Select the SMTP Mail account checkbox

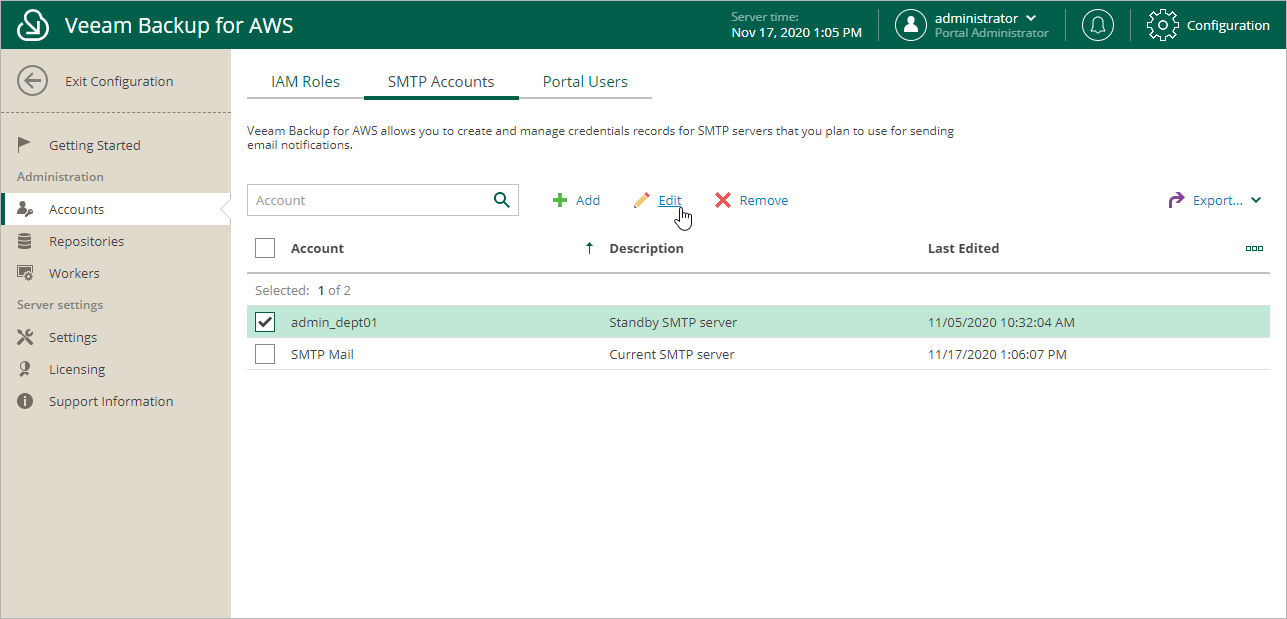(265, 353)
